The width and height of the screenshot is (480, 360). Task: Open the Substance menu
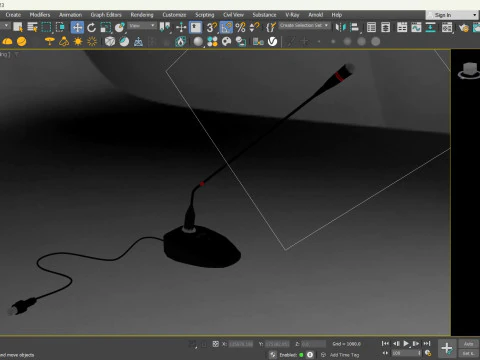coord(264,15)
